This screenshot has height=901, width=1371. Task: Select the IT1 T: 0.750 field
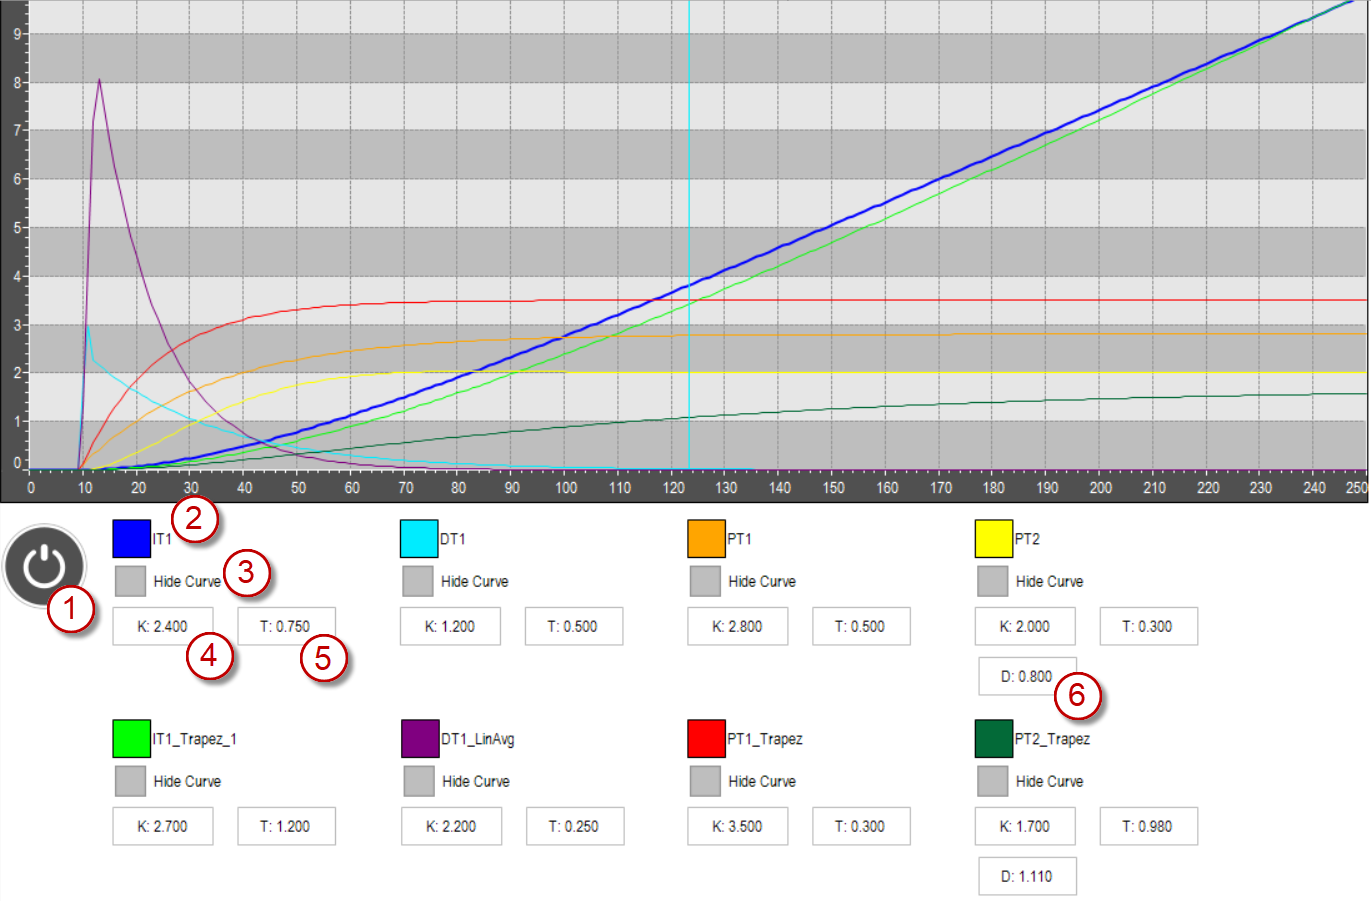click(x=286, y=627)
